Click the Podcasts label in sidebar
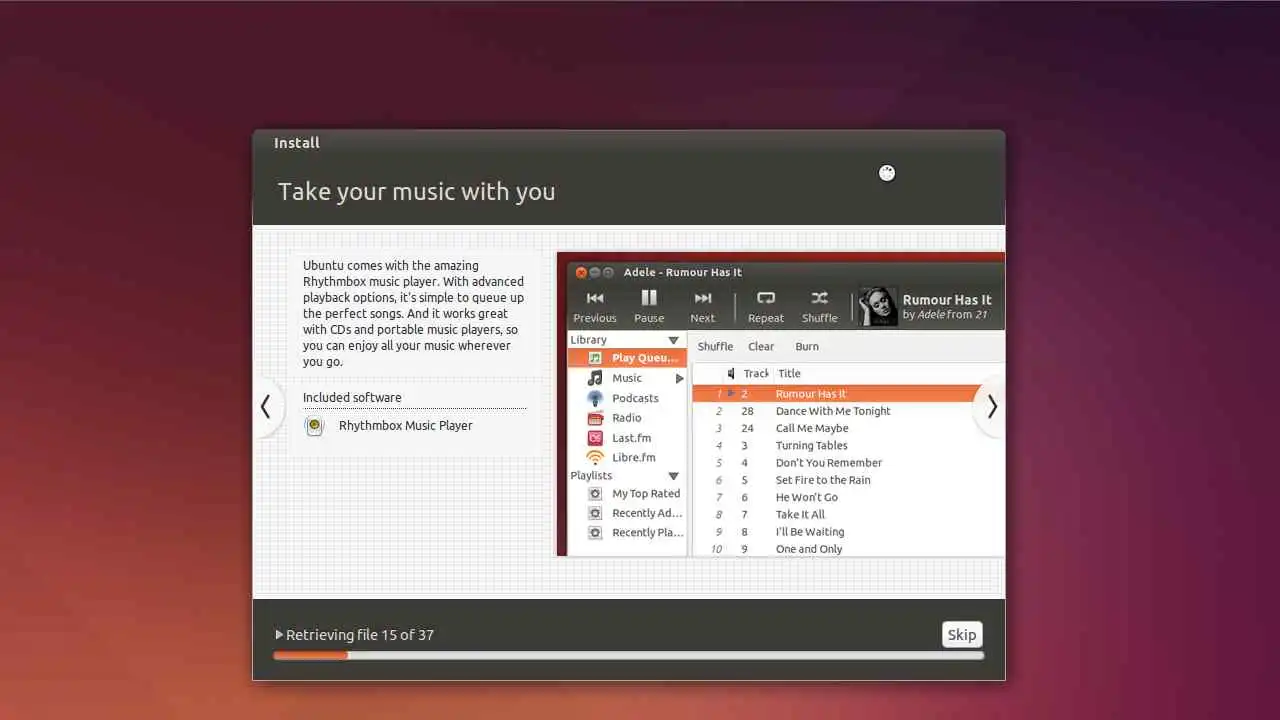This screenshot has height=720, width=1280. [635, 398]
